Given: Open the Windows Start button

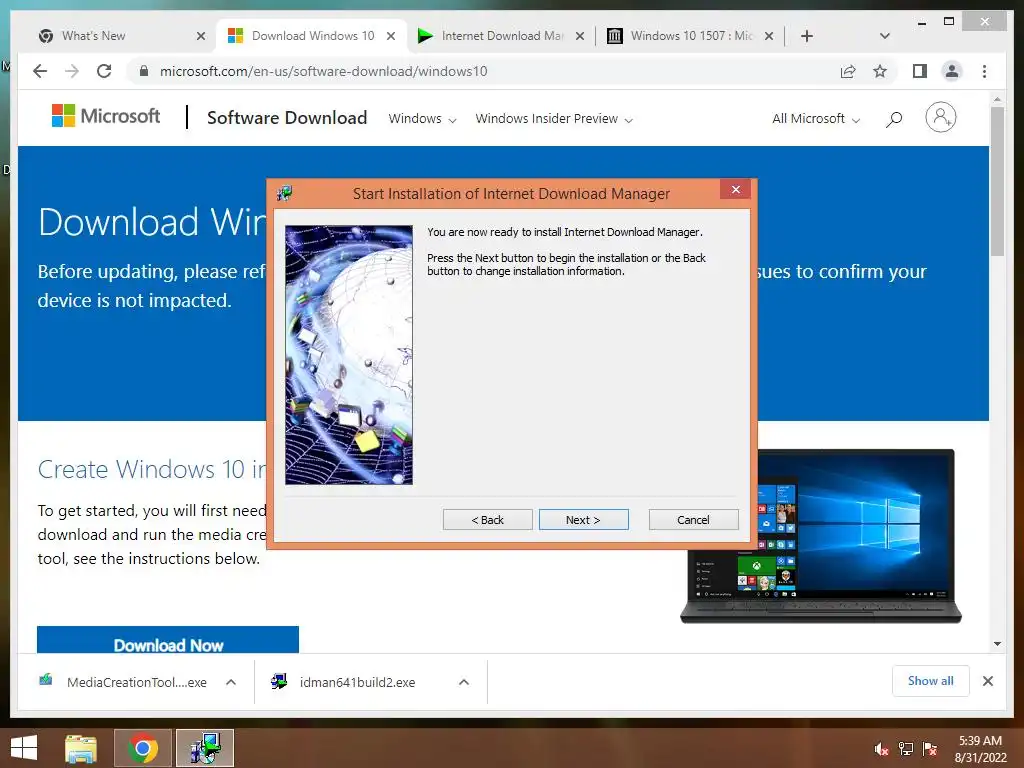Looking at the screenshot, I should [24, 748].
